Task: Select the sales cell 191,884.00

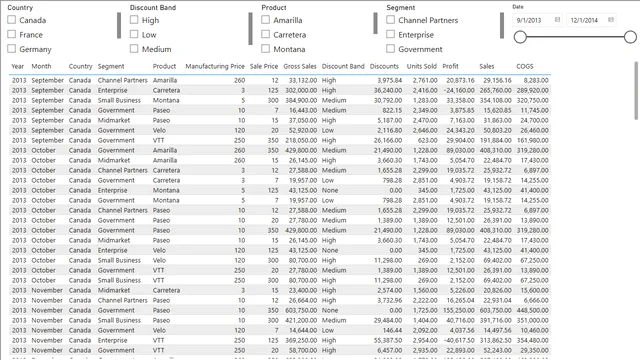Action: [495, 140]
